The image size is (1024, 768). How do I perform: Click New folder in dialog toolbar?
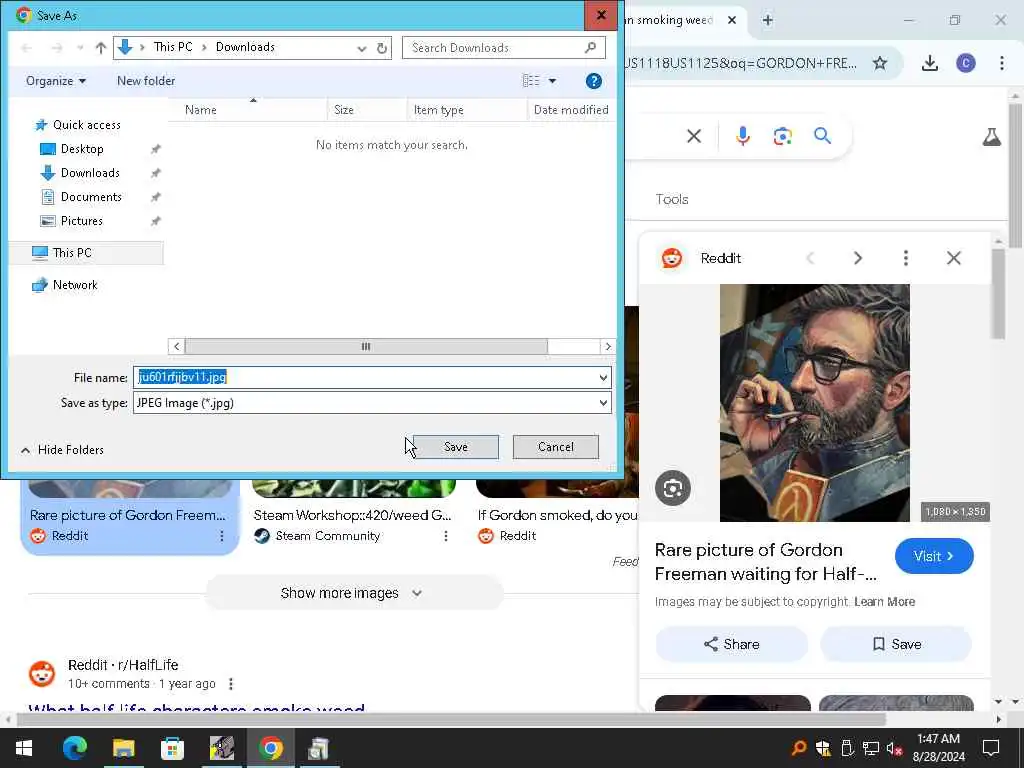[x=146, y=81]
